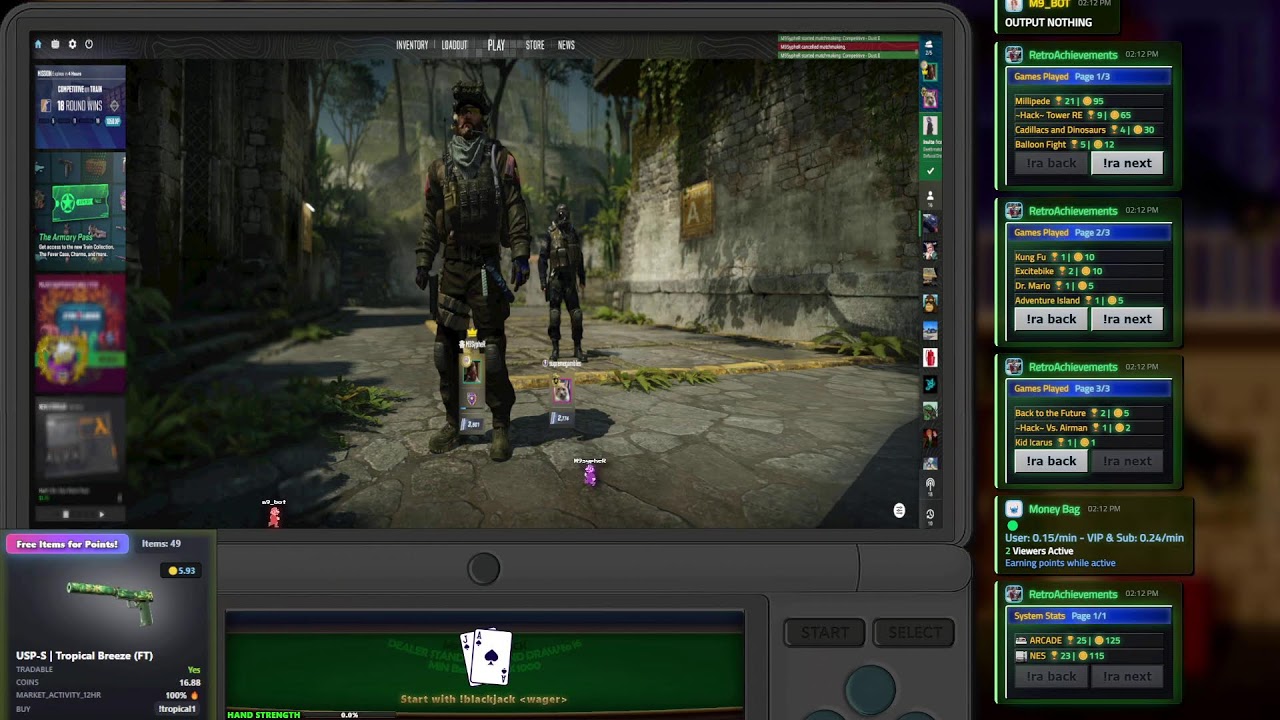Screen dimensions: 1280x720
Task: Click !ra next on Games Played Page 2/3
Action: click(1127, 319)
